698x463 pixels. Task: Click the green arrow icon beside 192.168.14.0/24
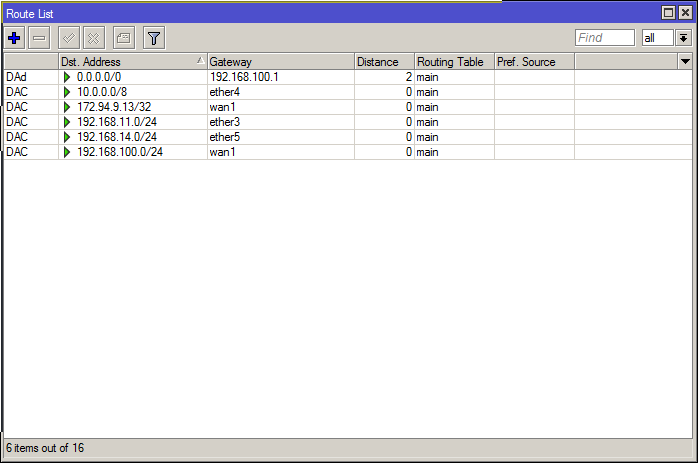67,137
